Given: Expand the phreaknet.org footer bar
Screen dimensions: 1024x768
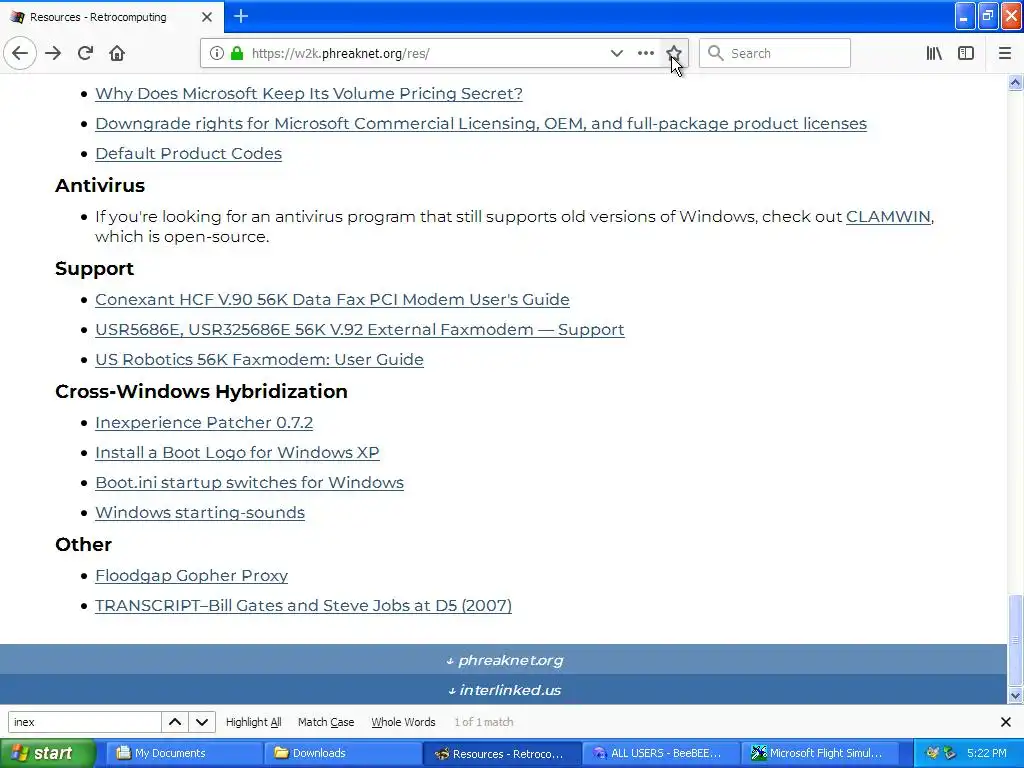Looking at the screenshot, I should click(x=504, y=660).
